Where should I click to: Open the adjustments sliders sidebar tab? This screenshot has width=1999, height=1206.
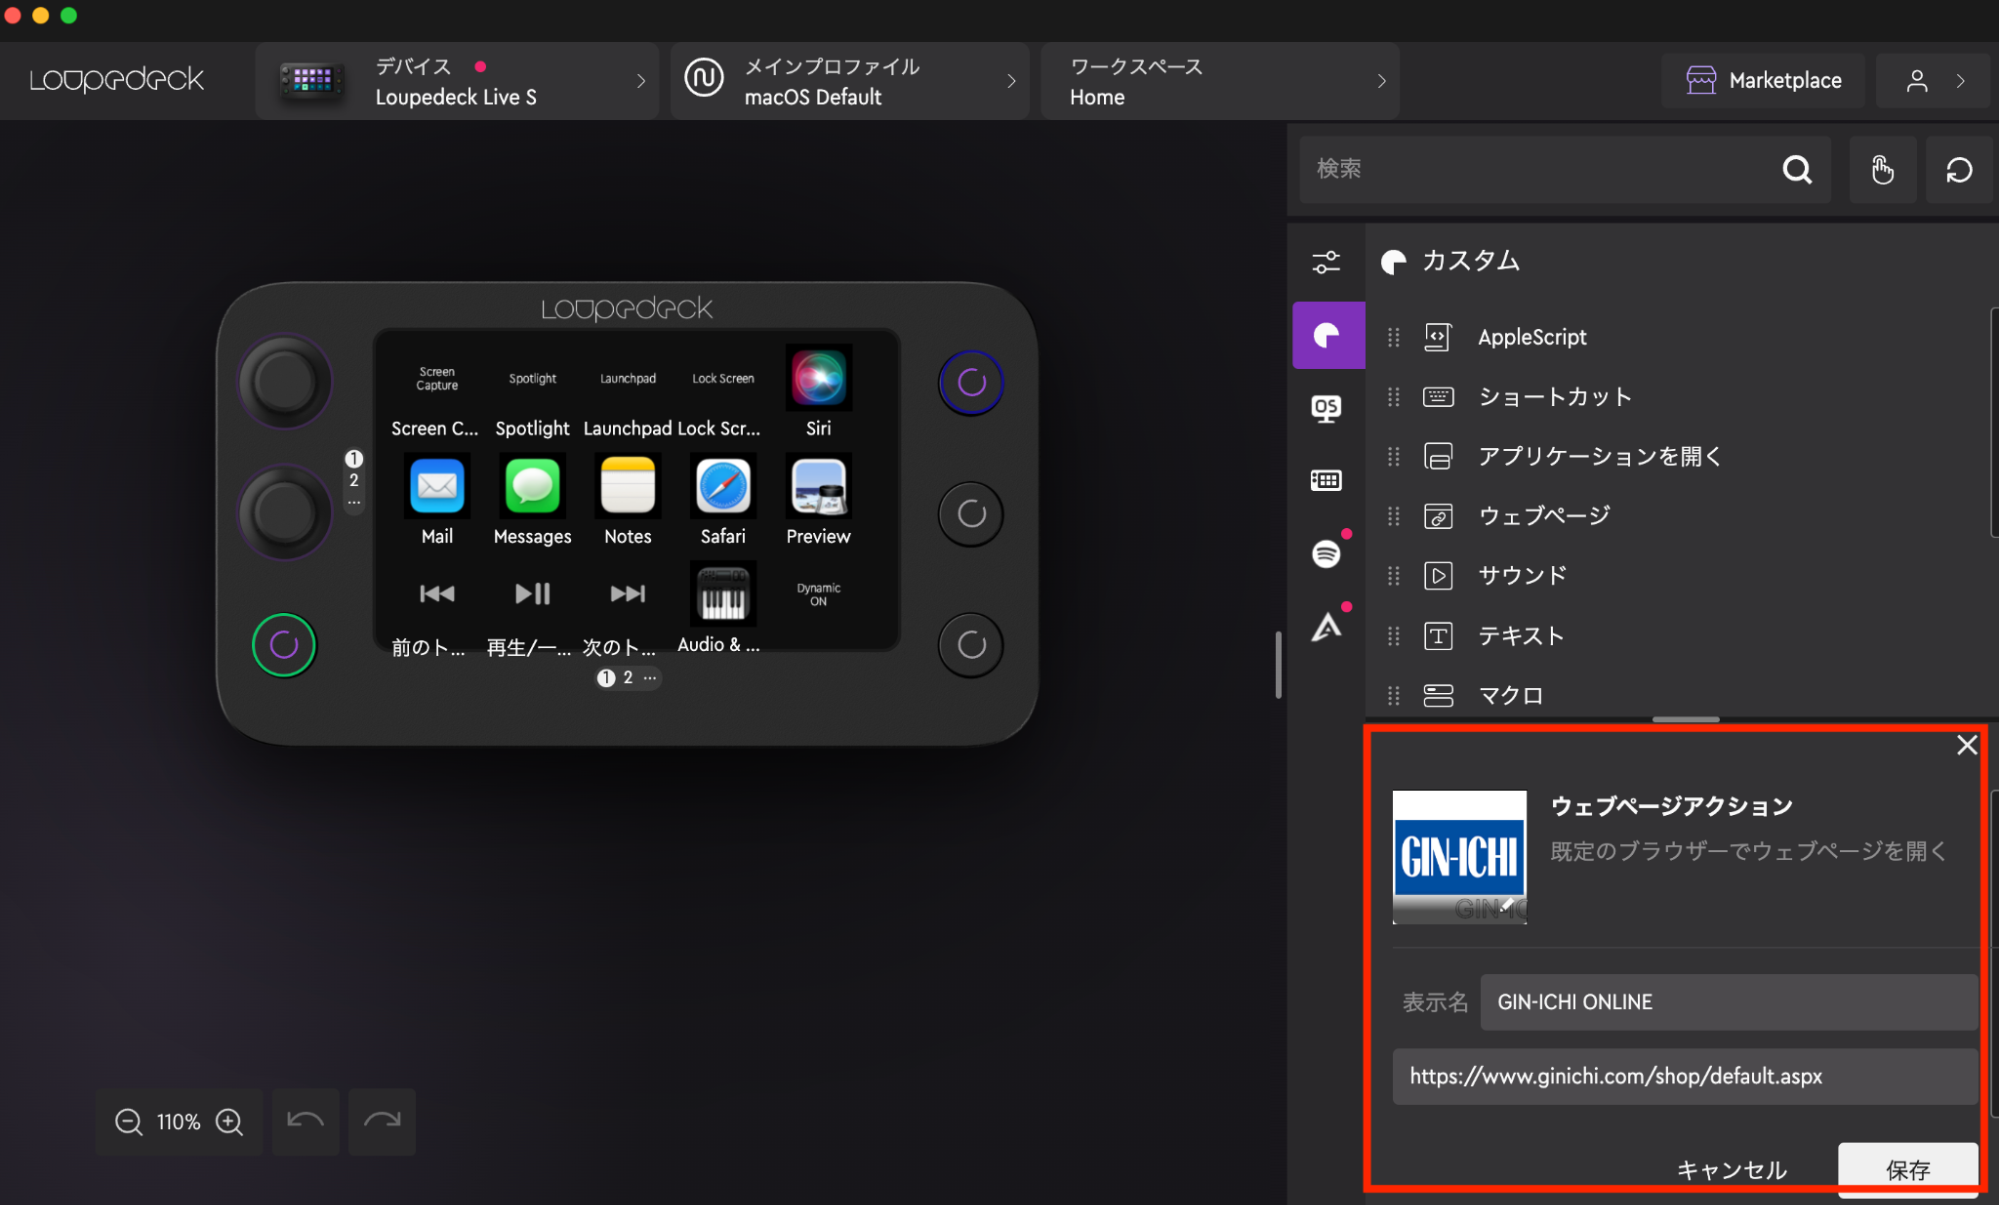pos(1326,263)
